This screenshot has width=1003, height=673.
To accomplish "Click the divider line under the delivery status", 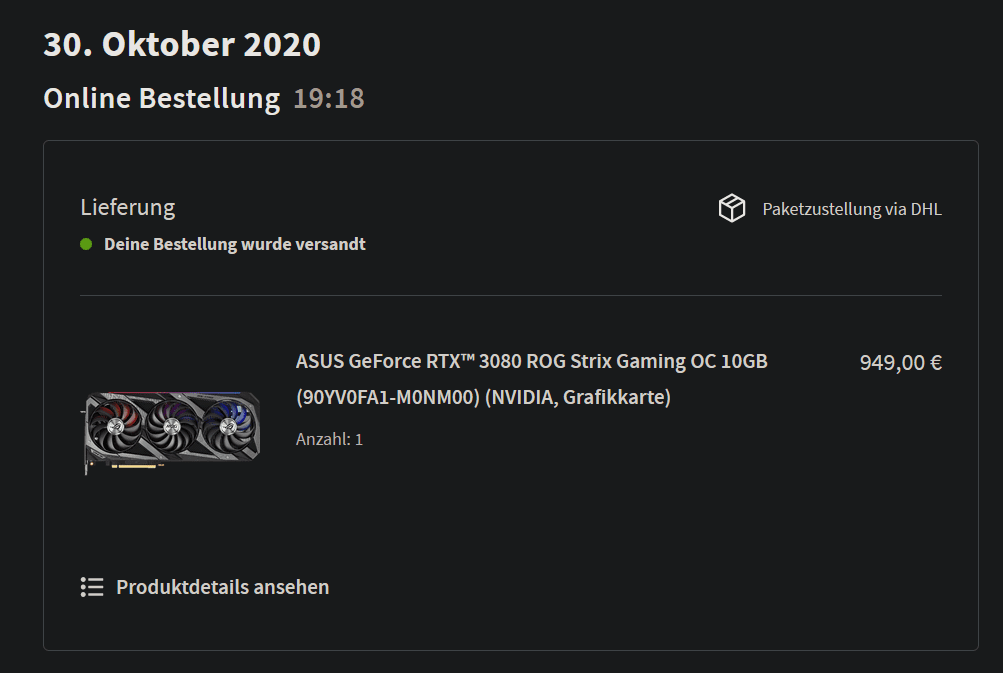I will [x=510, y=295].
